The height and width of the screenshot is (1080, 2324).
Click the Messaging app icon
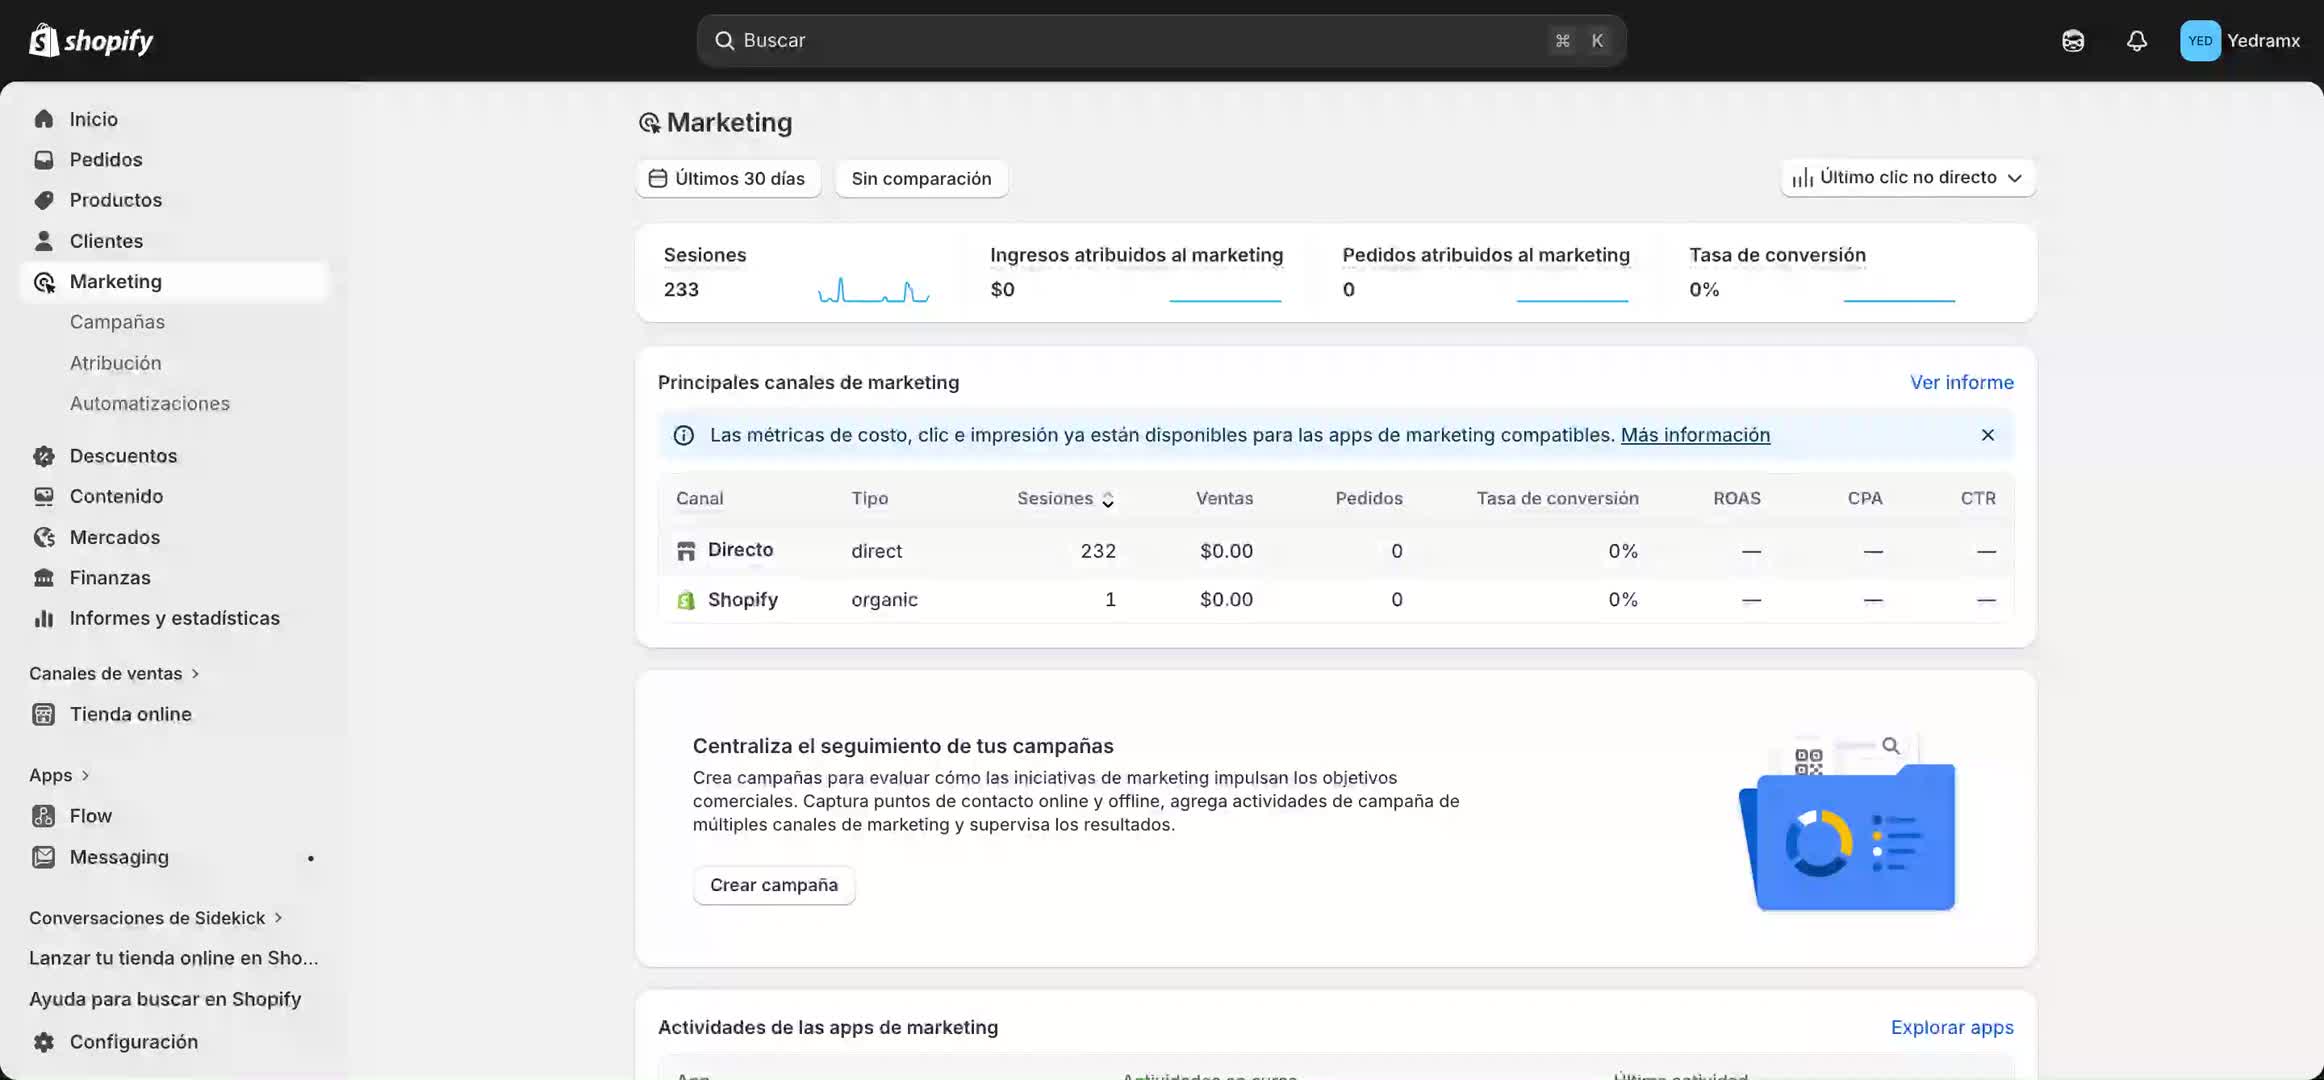[x=43, y=857]
